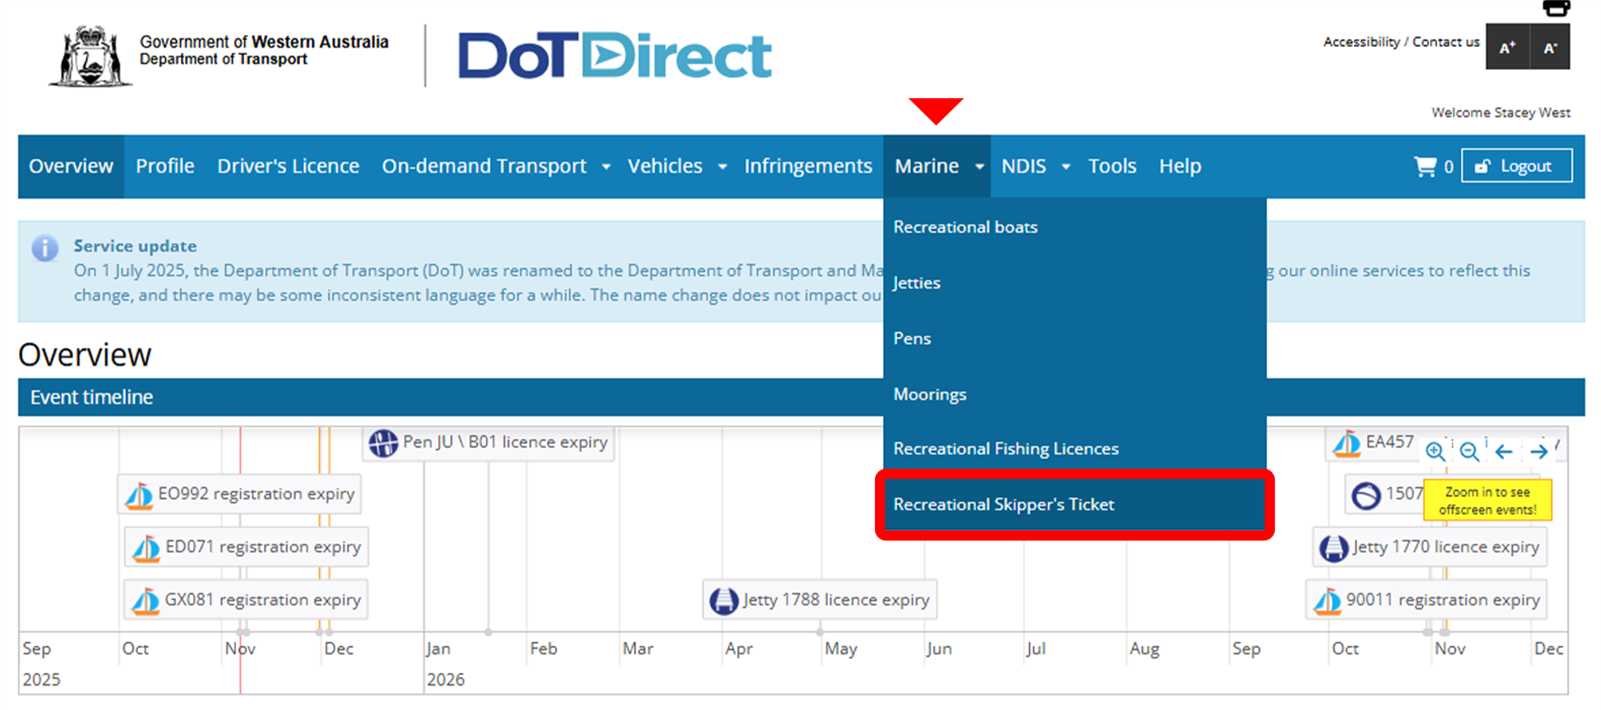Zoom in on the event timeline
Screen dimensions: 1601x710
point(1435,451)
